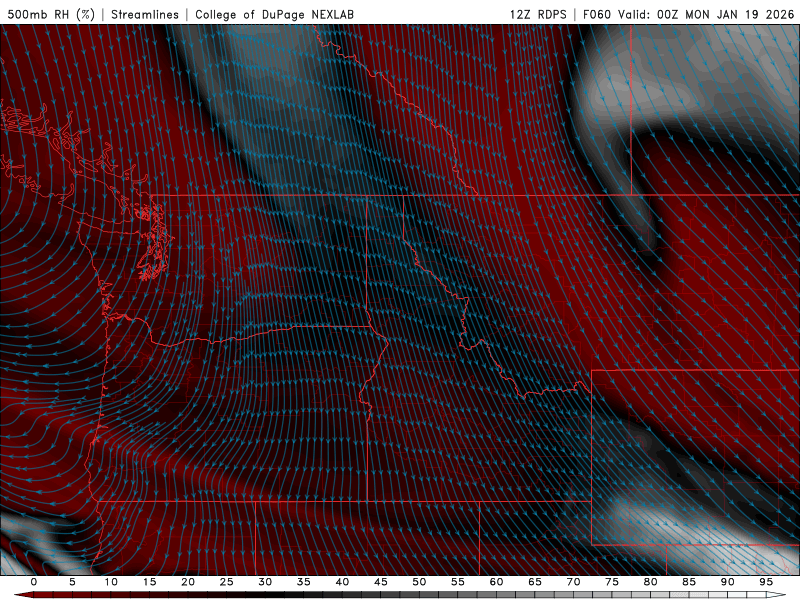The height and width of the screenshot is (600, 800).
Task: Select the 55 value on the color scale
Action: (458, 582)
